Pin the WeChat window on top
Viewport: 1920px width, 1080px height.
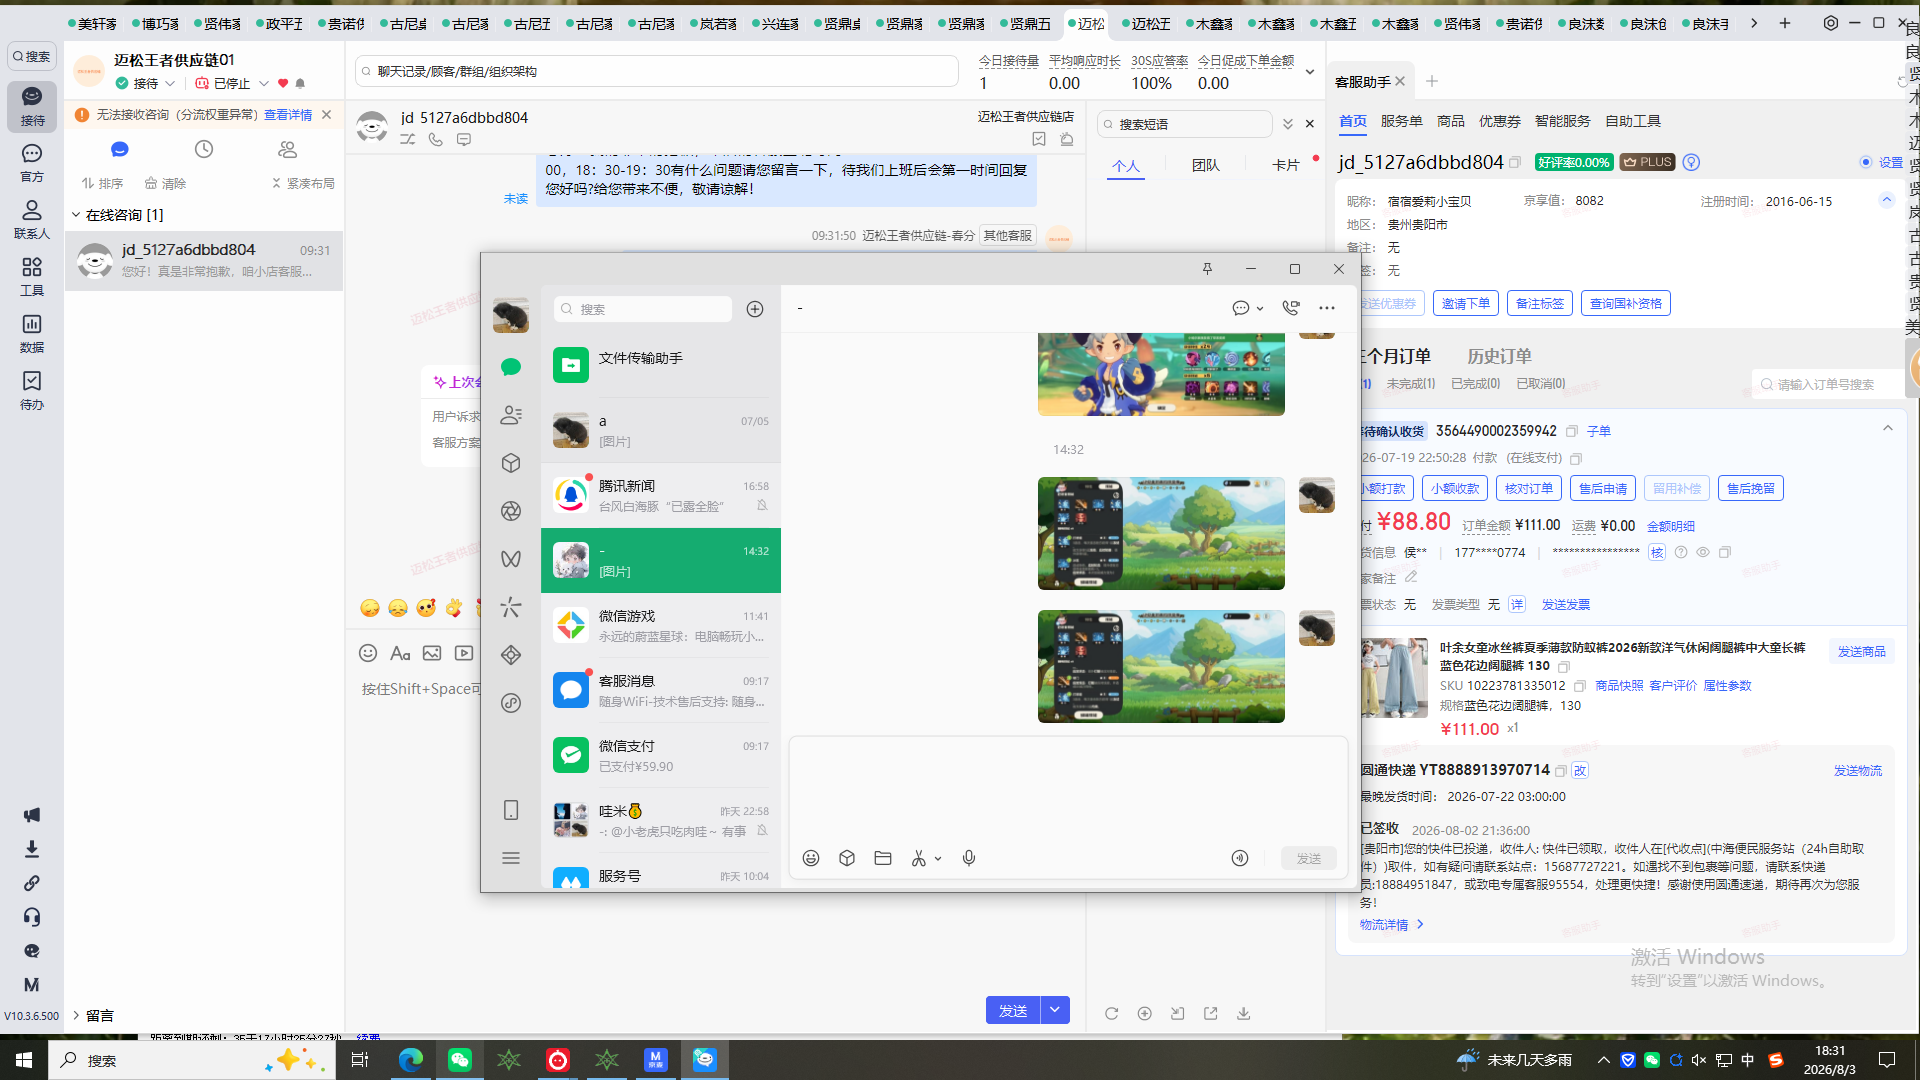pos(1207,269)
